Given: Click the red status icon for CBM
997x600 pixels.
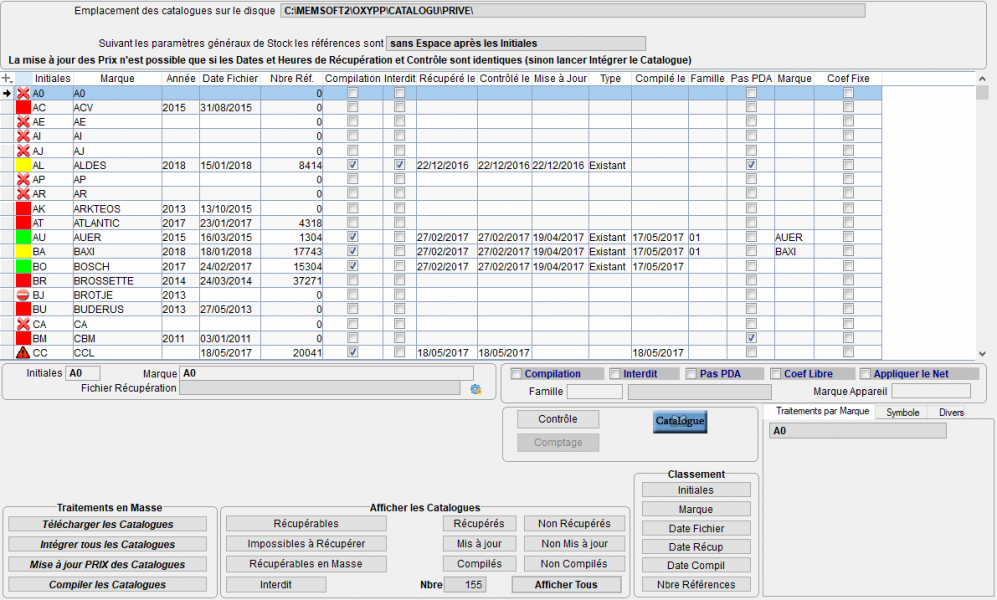Looking at the screenshot, I should pyautogui.click(x=24, y=339).
